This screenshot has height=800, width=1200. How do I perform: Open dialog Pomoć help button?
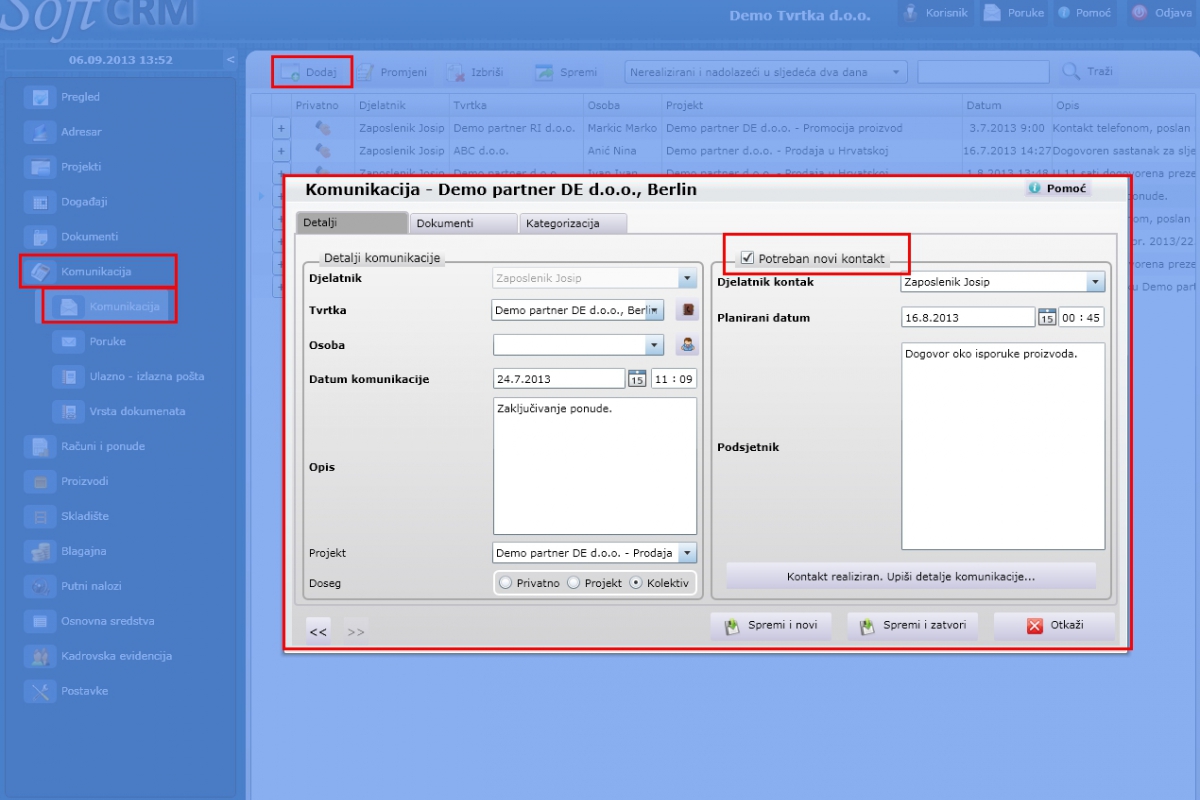click(1057, 188)
